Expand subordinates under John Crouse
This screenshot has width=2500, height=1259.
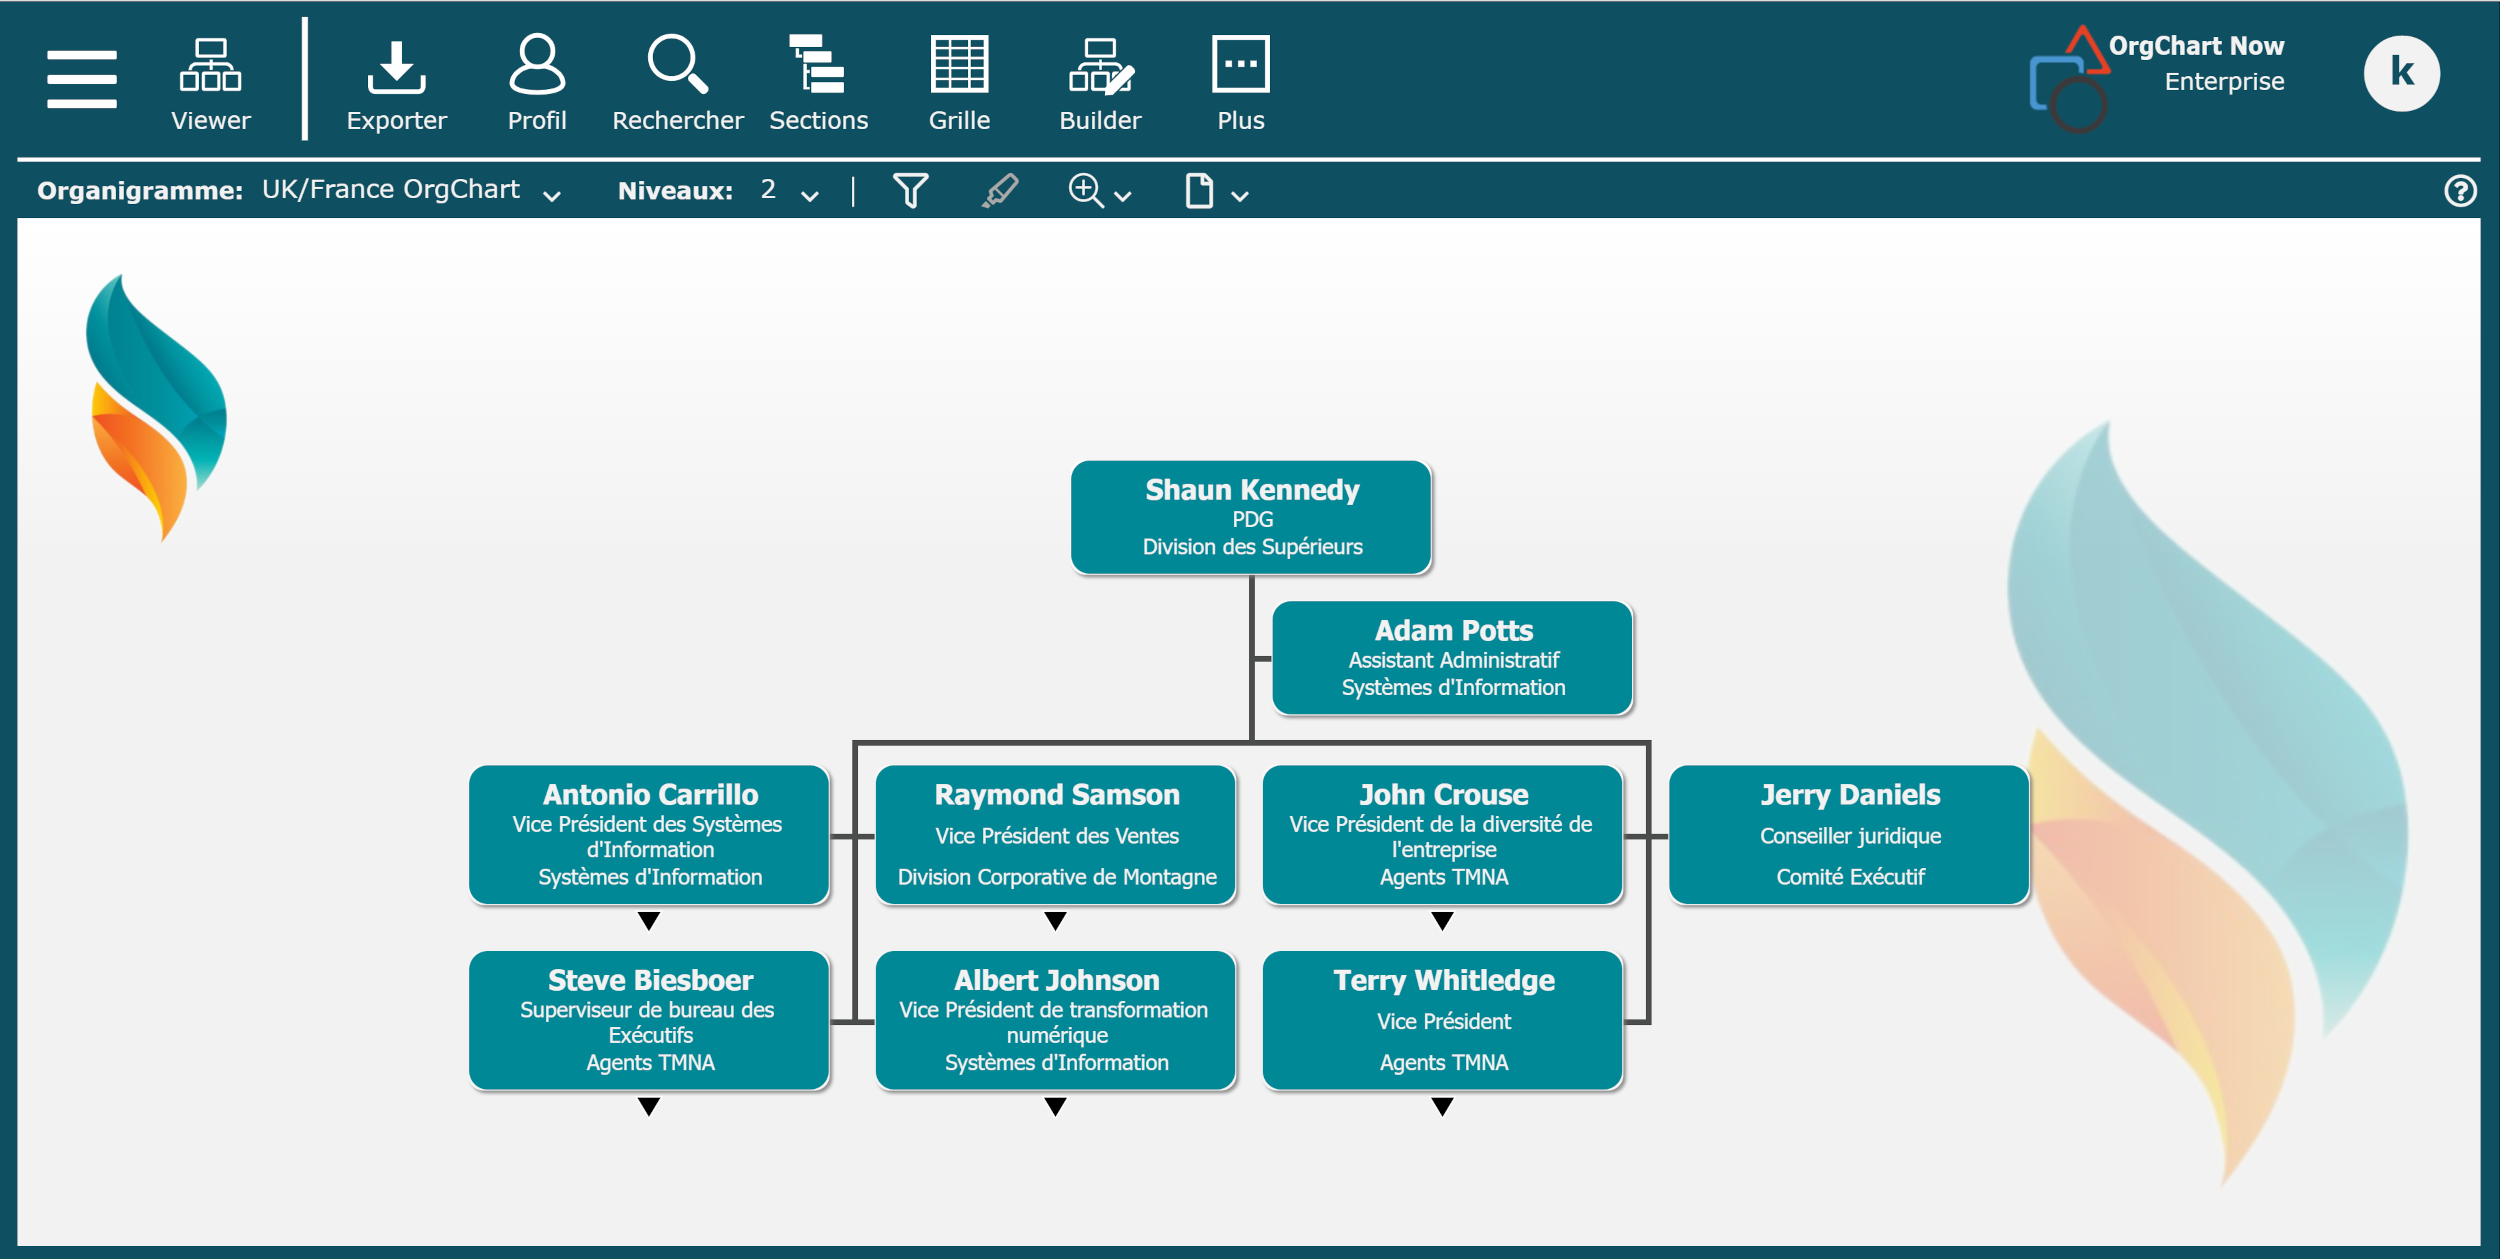click(x=1442, y=921)
